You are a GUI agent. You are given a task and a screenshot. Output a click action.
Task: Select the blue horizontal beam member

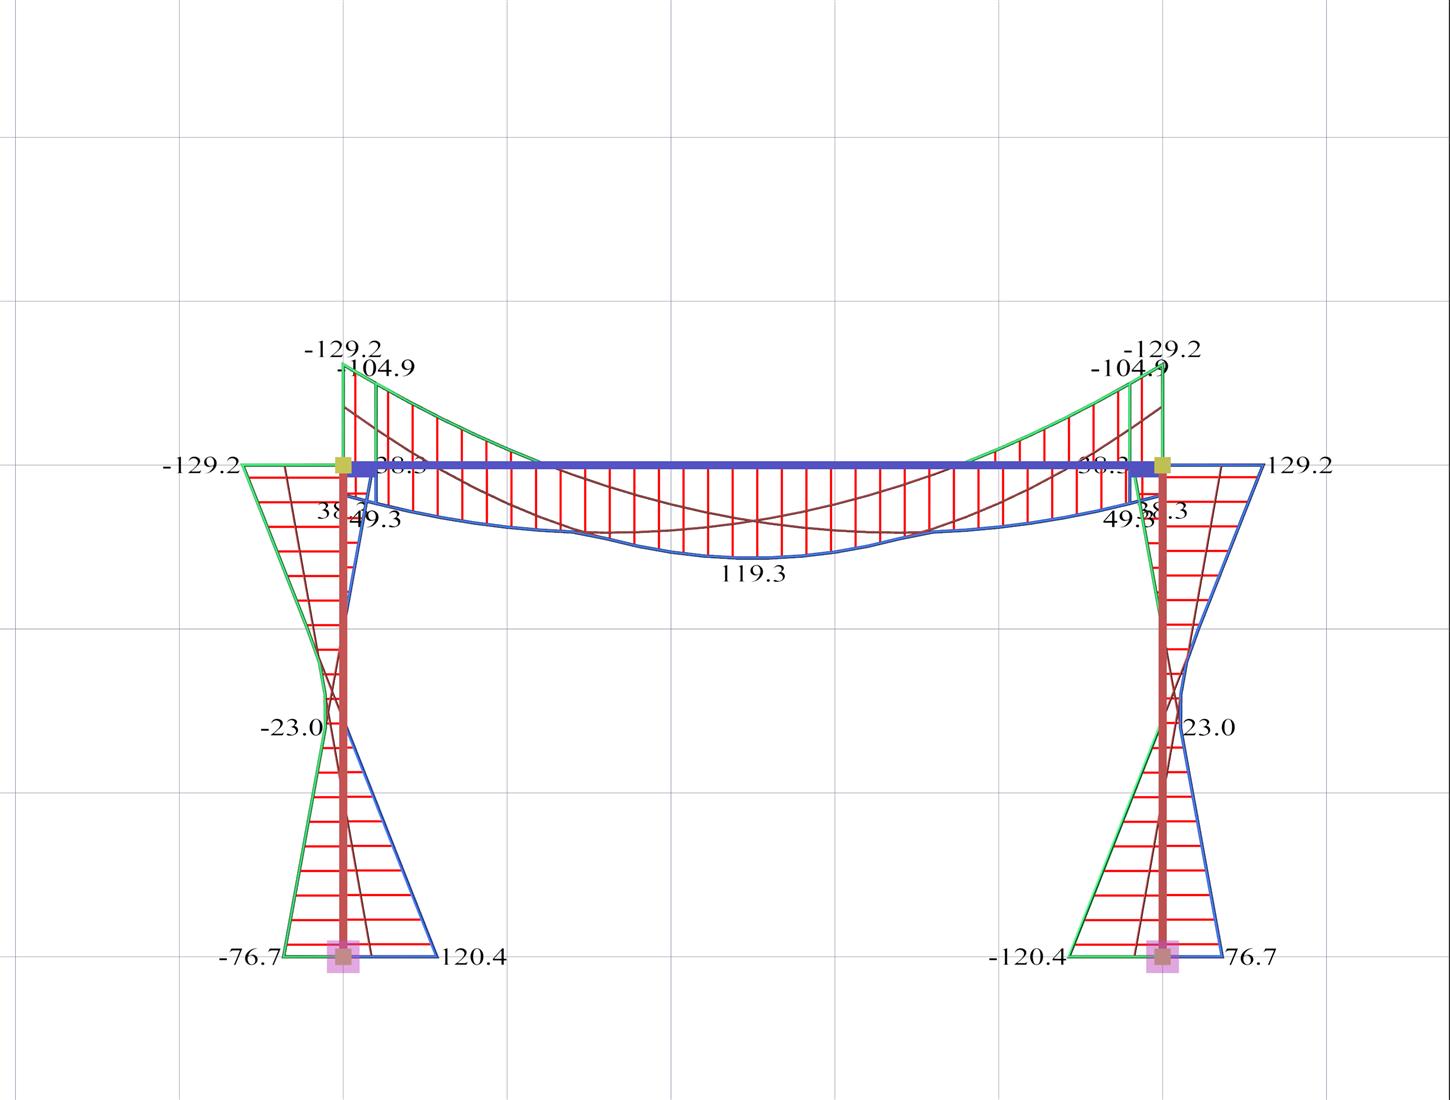click(x=750, y=465)
